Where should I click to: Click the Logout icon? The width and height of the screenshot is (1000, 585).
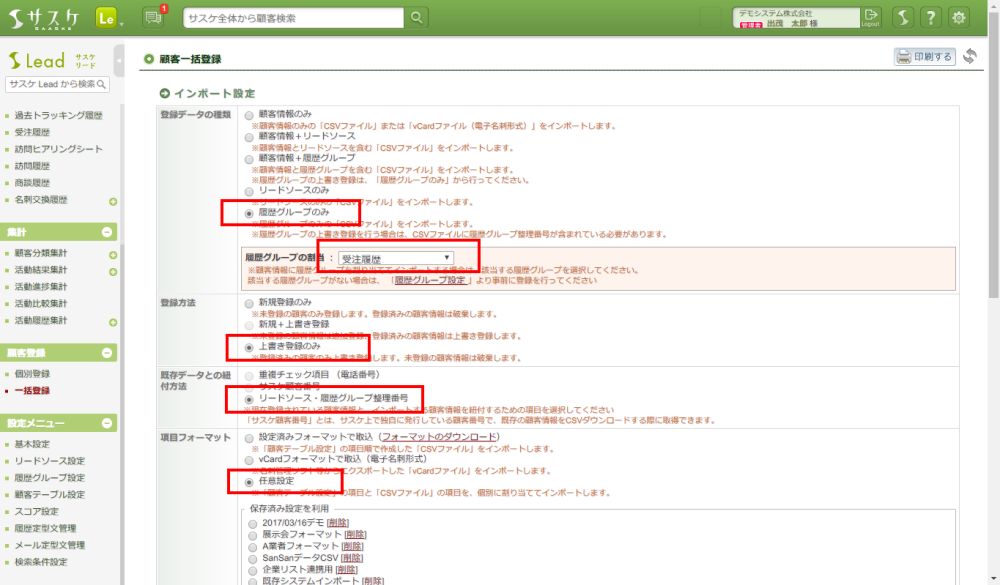871,17
